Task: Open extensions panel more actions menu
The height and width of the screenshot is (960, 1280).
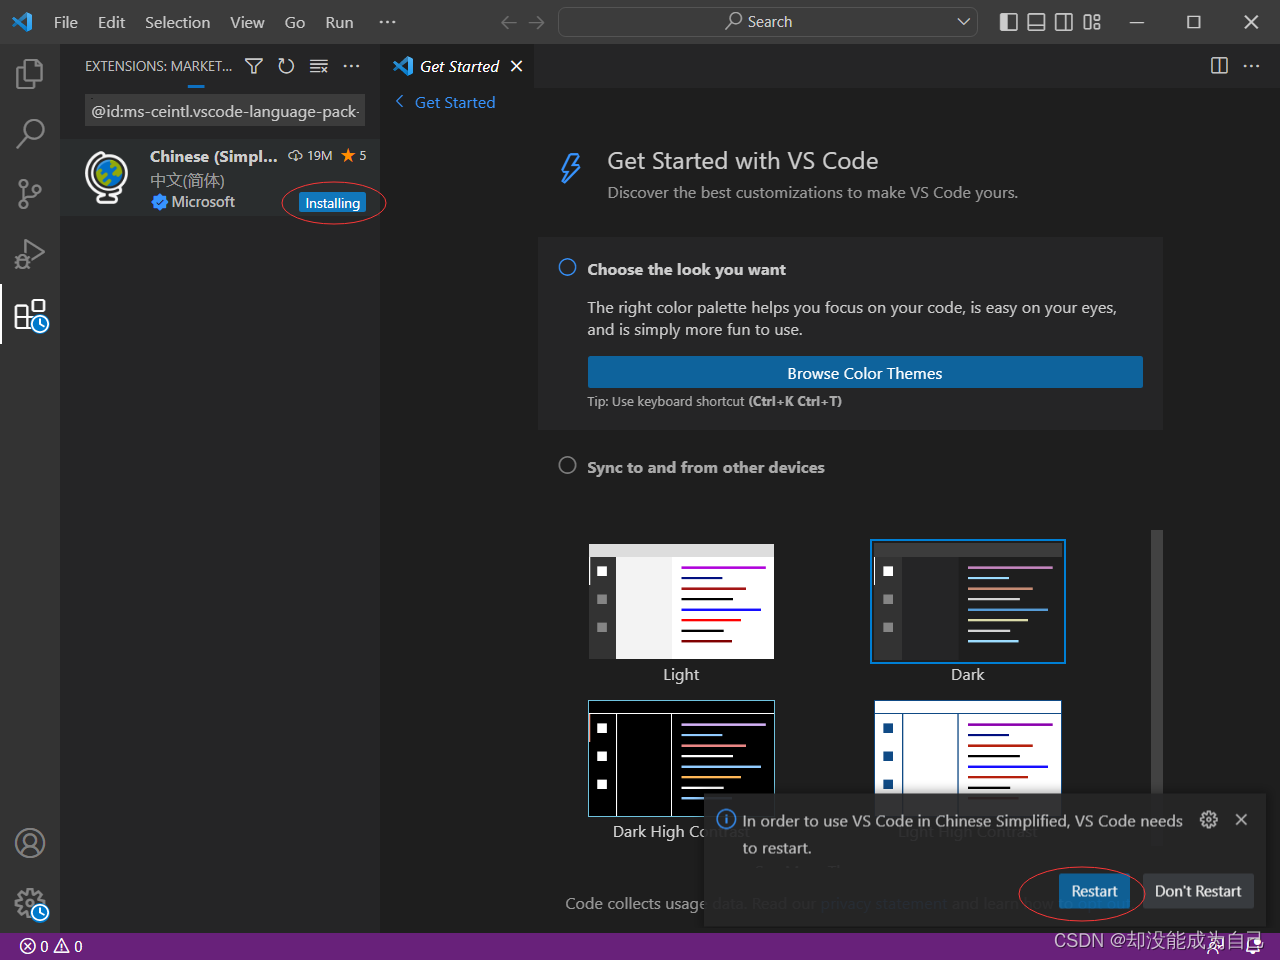Action: pyautogui.click(x=351, y=66)
